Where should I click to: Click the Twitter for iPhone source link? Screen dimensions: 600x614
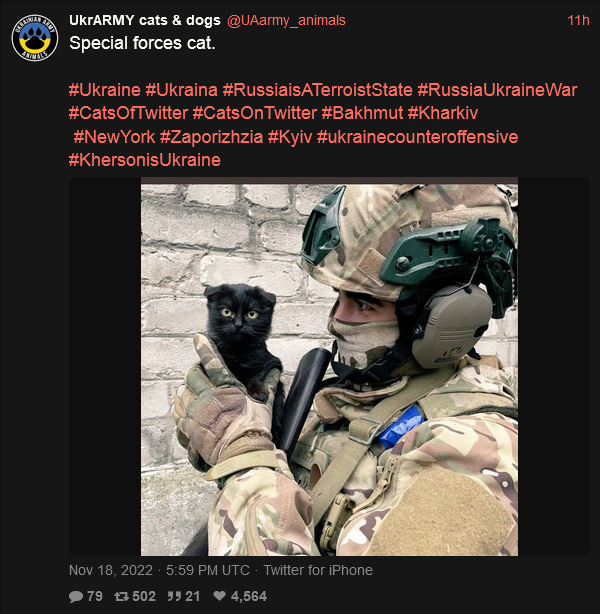318,570
